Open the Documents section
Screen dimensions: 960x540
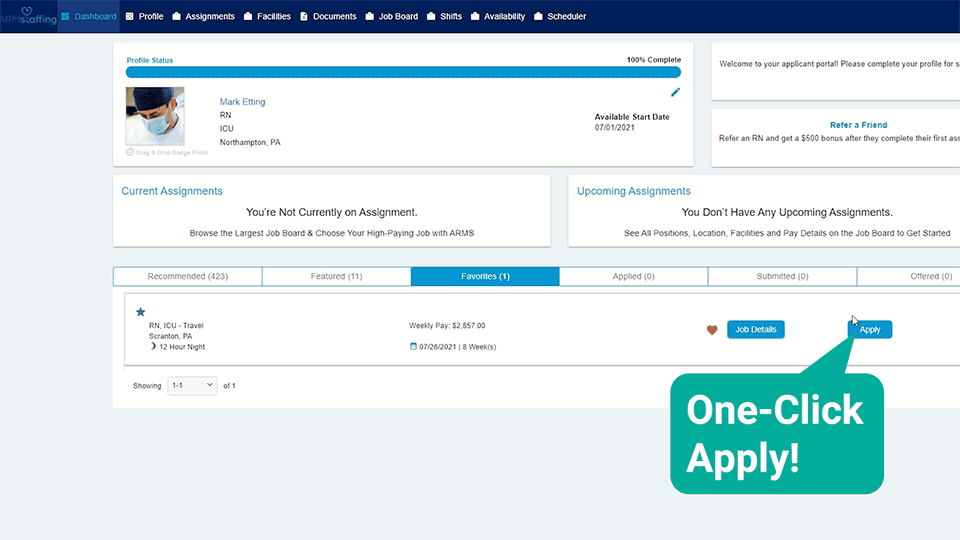click(328, 16)
